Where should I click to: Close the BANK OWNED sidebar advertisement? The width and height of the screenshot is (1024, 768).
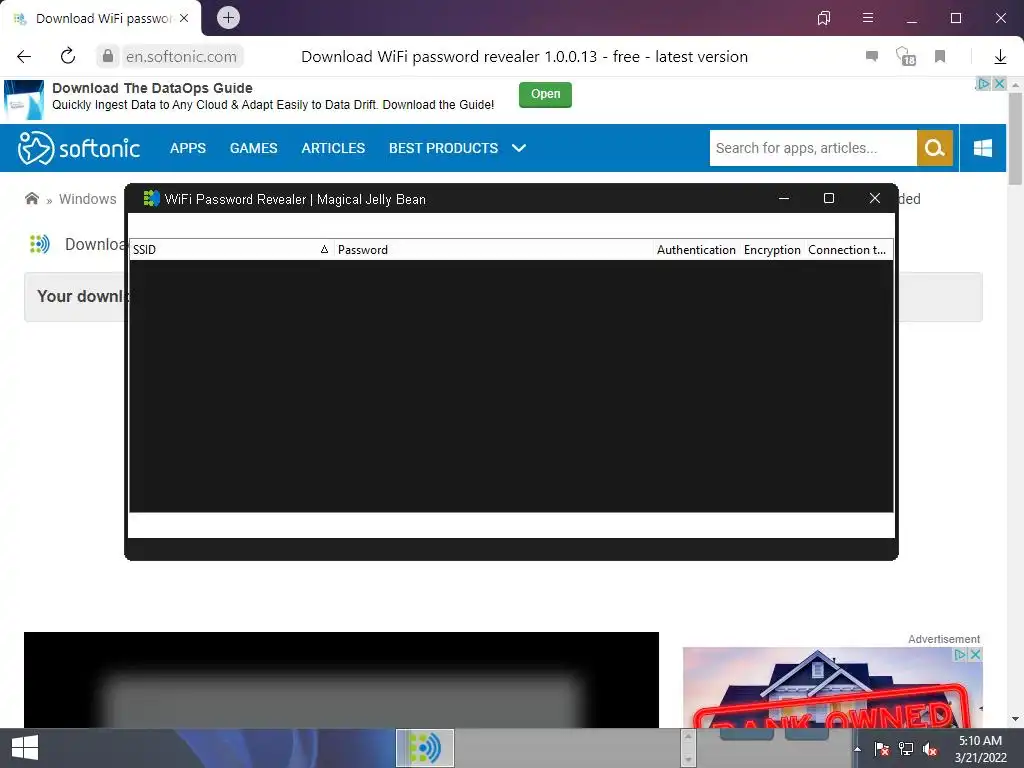click(974, 654)
